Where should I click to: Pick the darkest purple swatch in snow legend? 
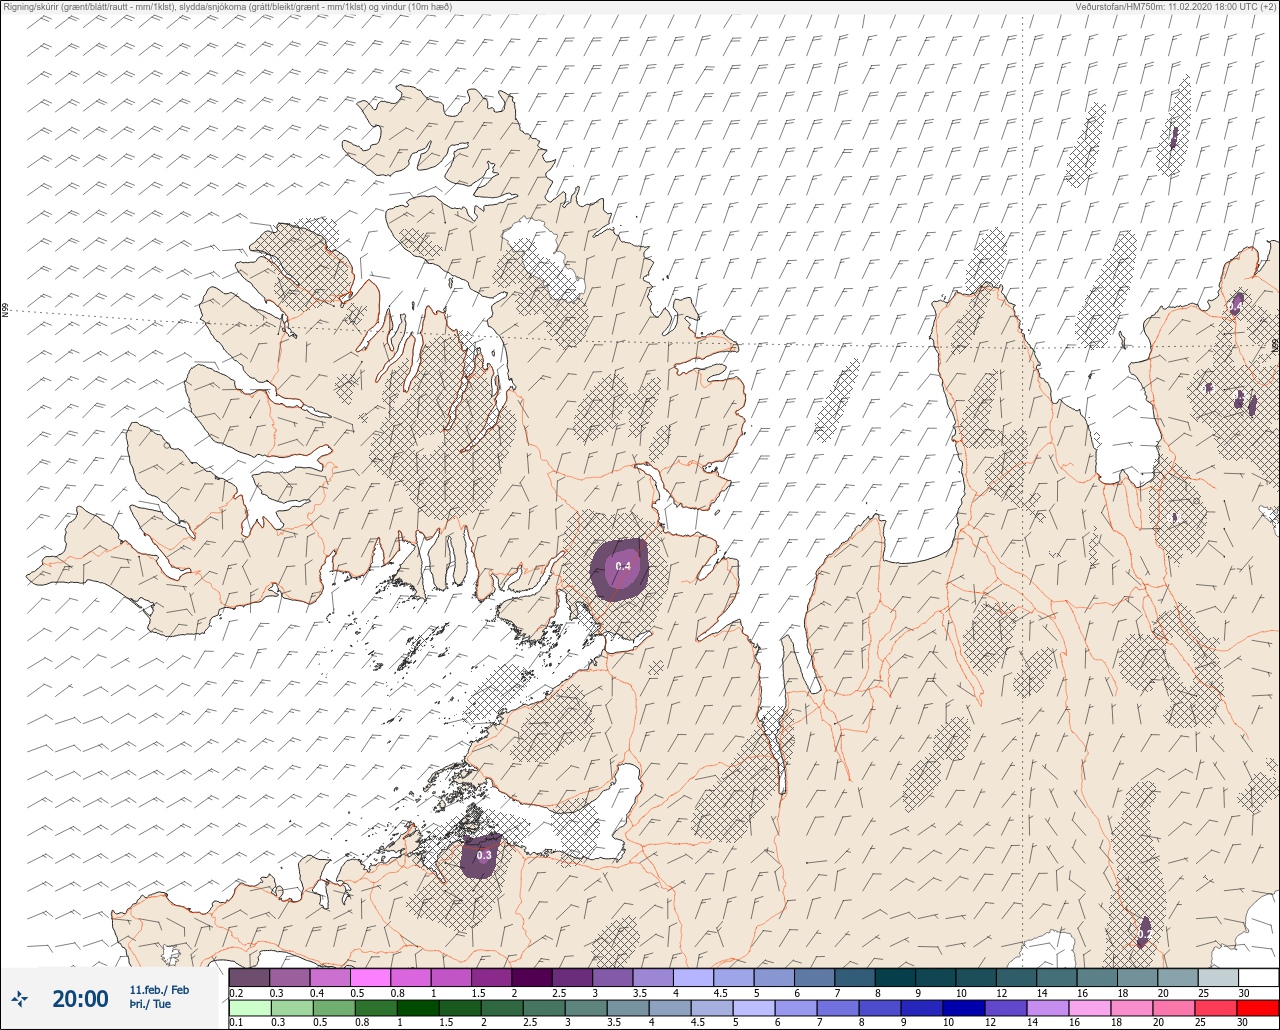[532, 977]
